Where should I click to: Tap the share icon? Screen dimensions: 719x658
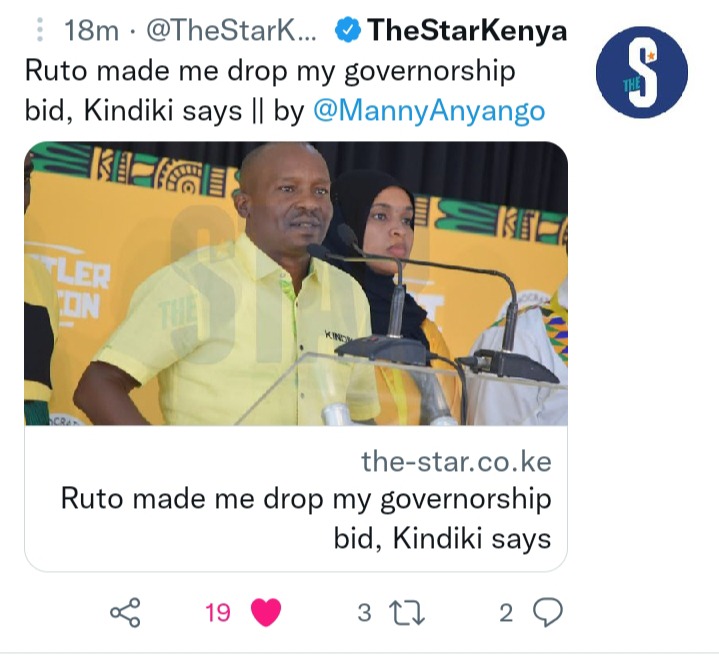pos(125,612)
